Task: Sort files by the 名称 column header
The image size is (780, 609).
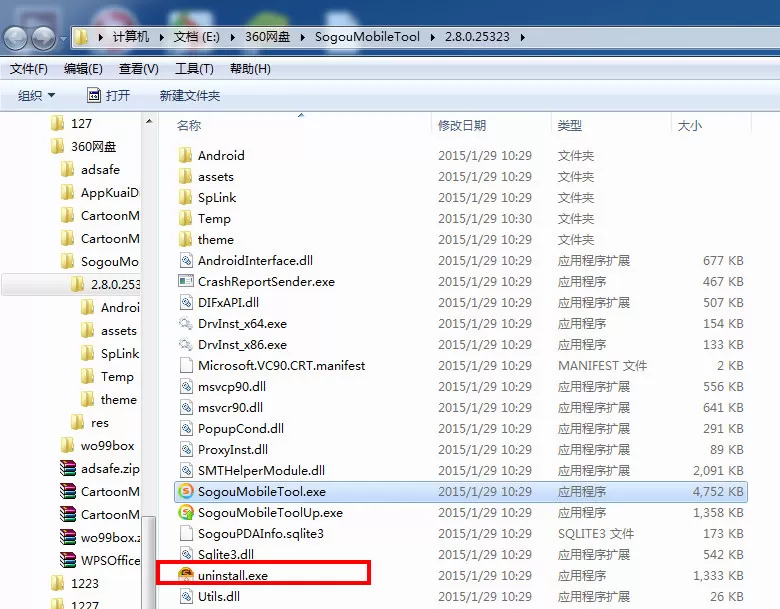Action: point(300,125)
